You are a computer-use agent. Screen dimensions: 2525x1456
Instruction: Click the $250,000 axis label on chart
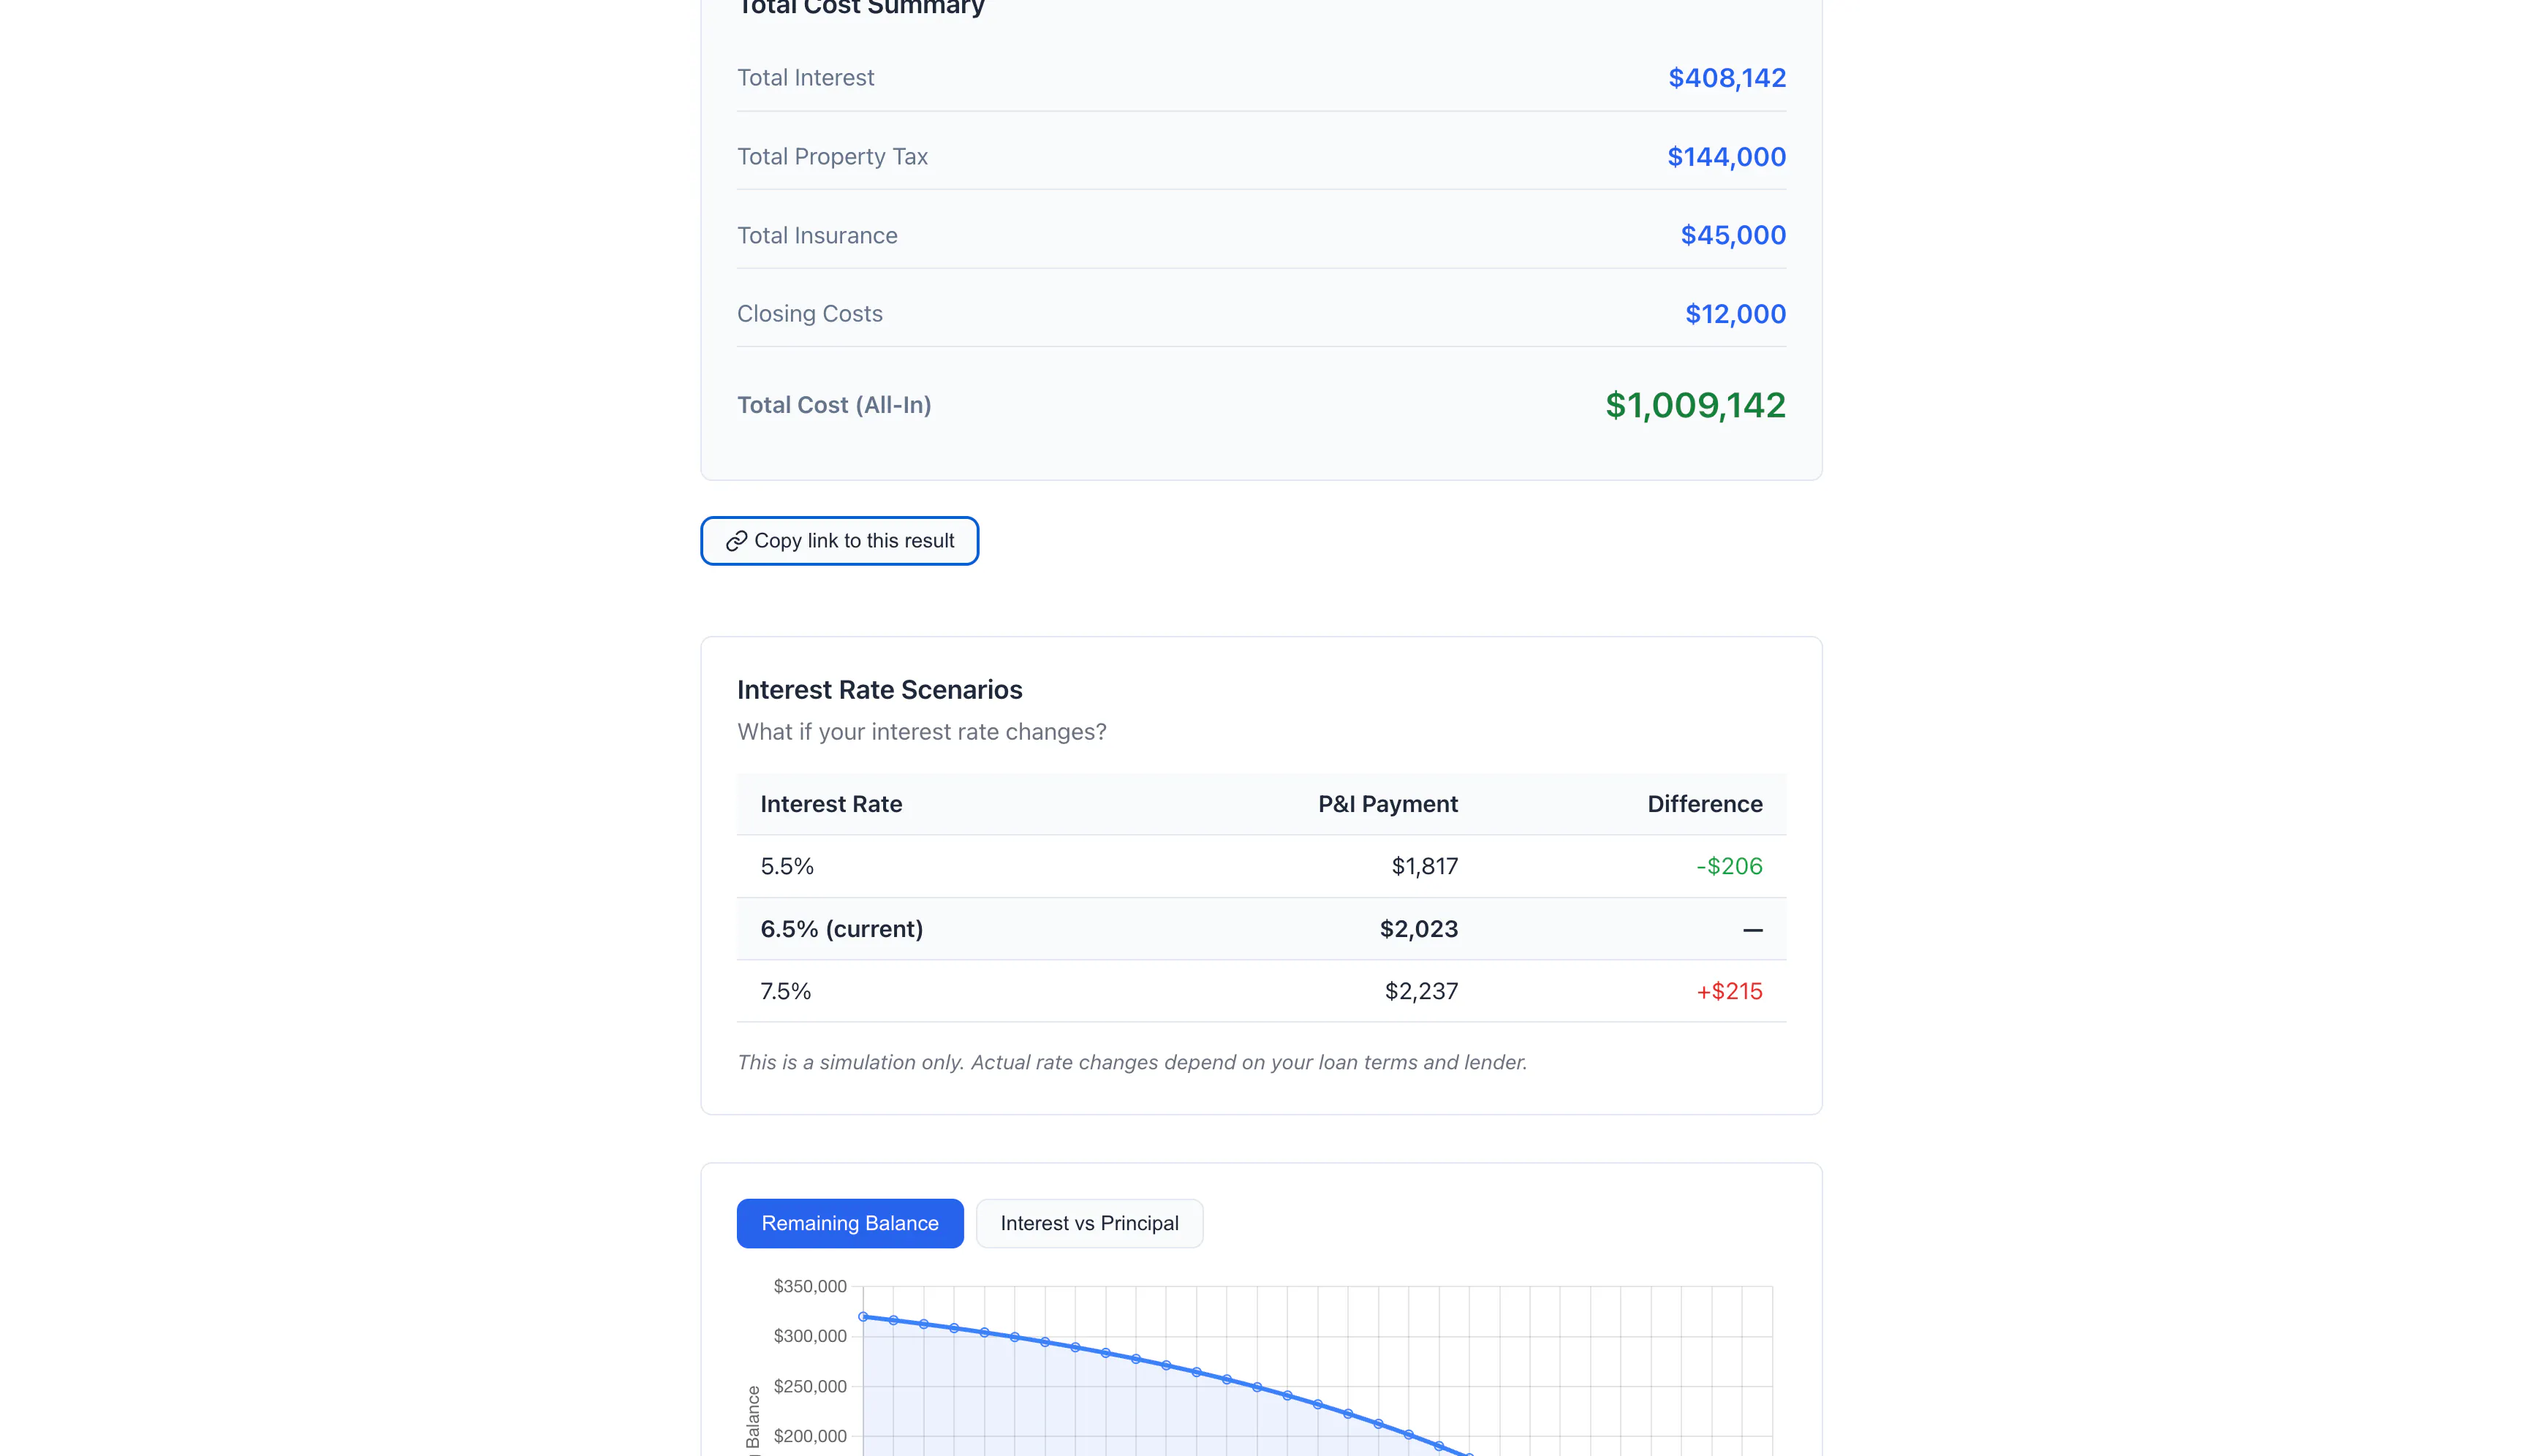(810, 1386)
